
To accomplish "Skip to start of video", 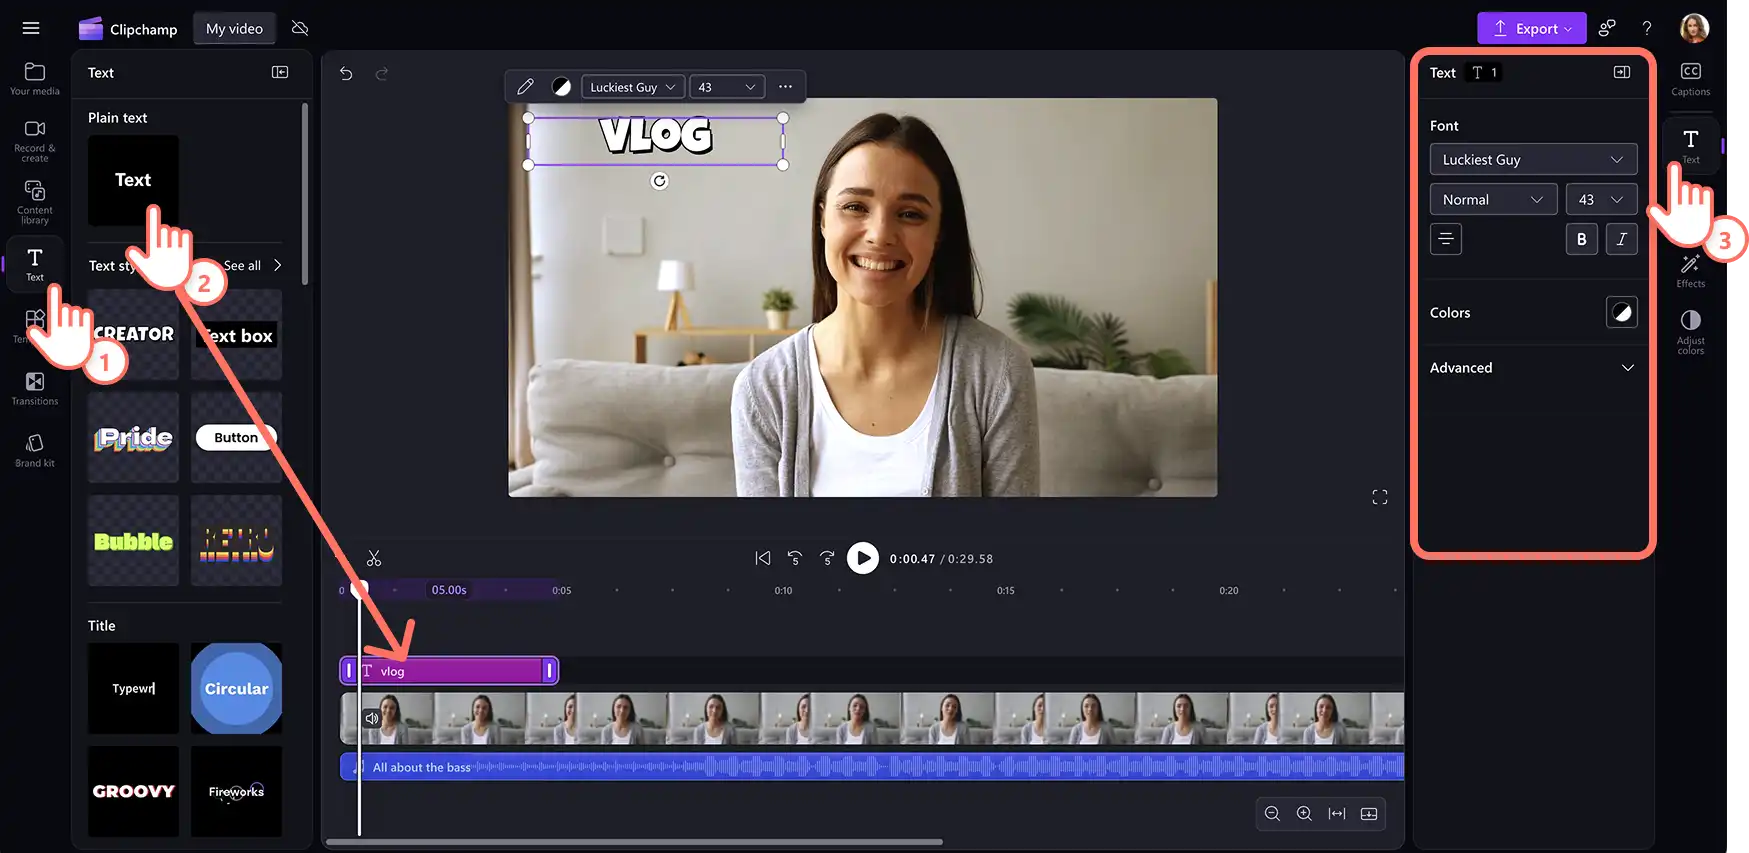I will [763, 558].
